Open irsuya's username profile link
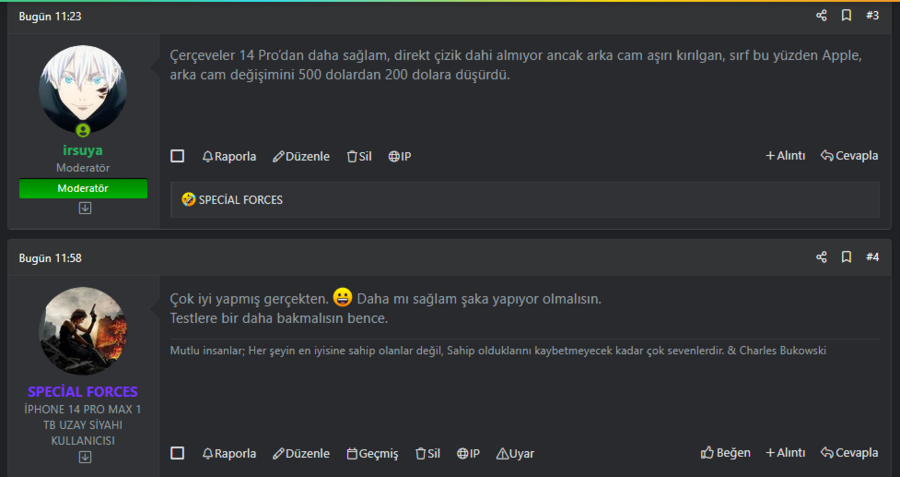900x477 pixels. 83,150
